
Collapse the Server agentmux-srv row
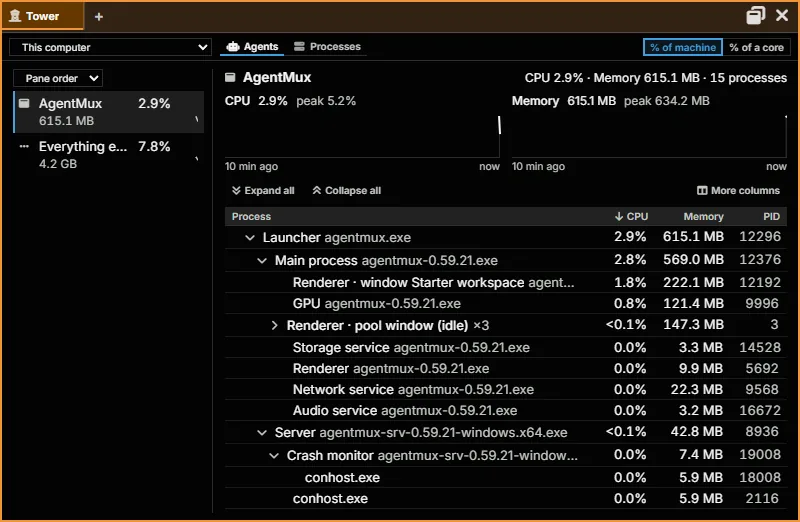point(262,433)
